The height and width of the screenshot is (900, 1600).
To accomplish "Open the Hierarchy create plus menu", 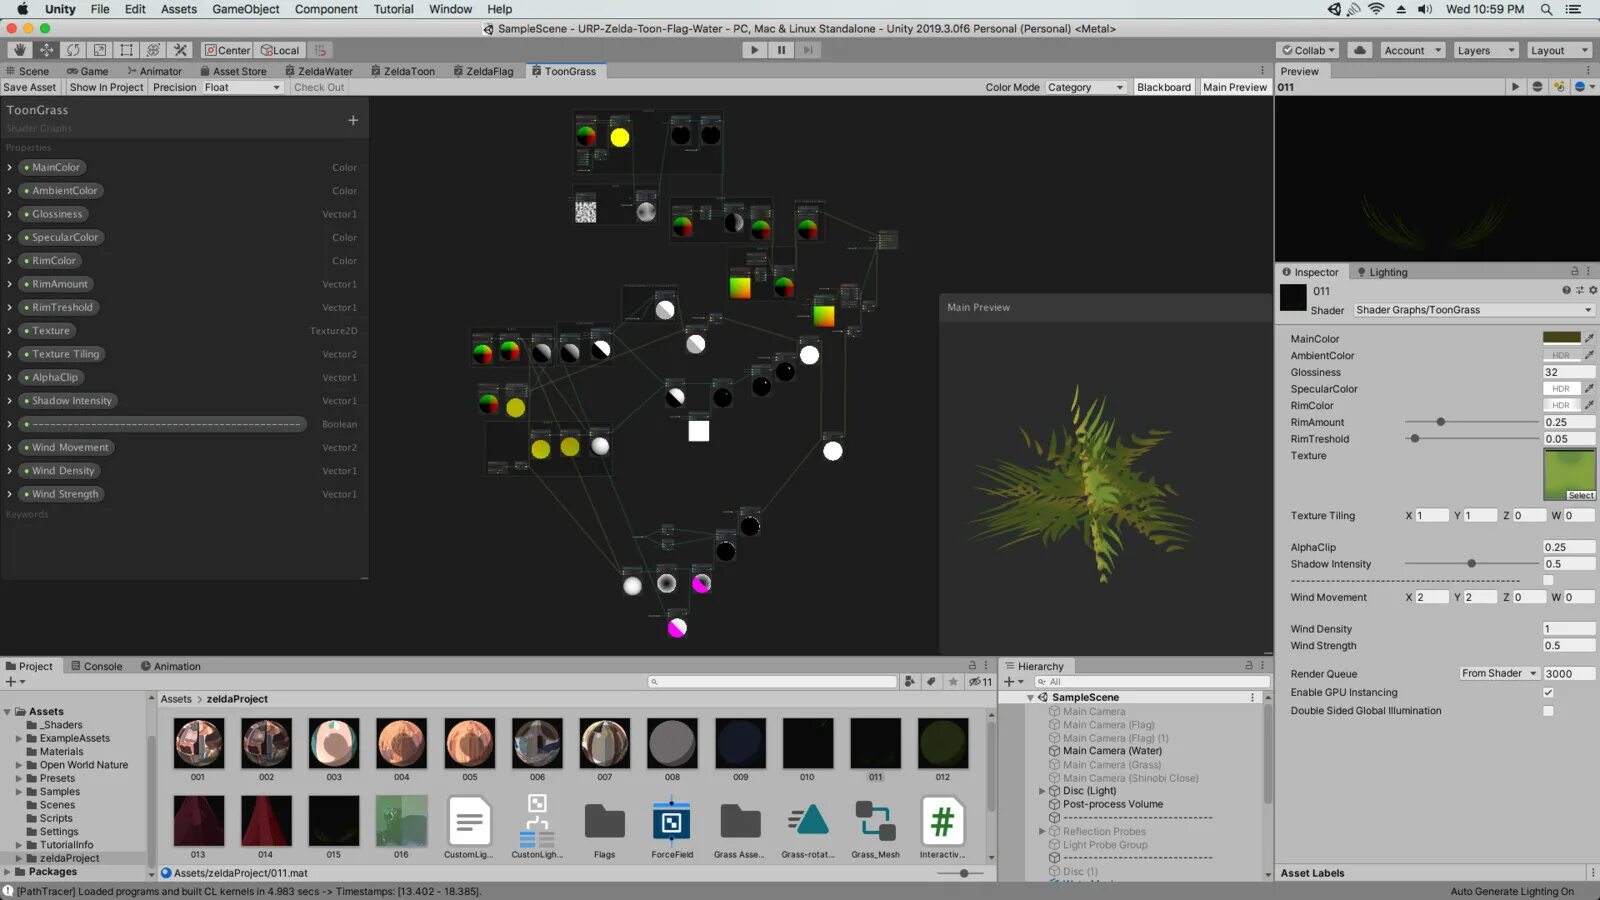I will (1014, 682).
